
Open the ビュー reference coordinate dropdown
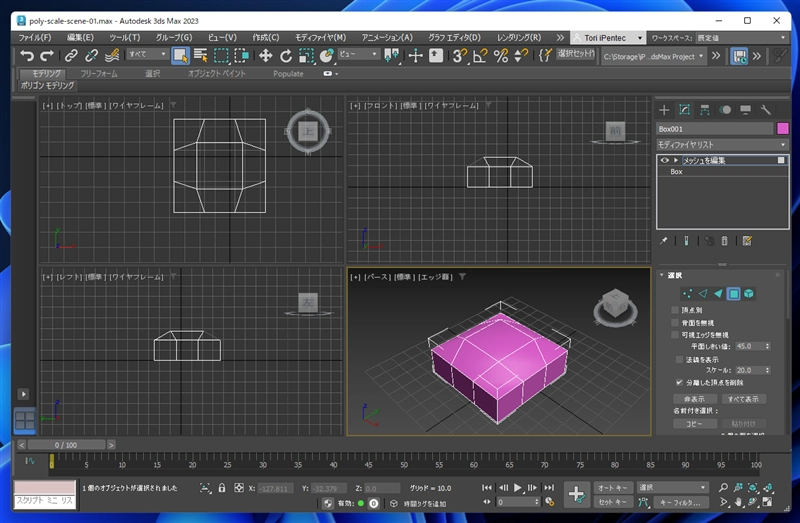359,54
